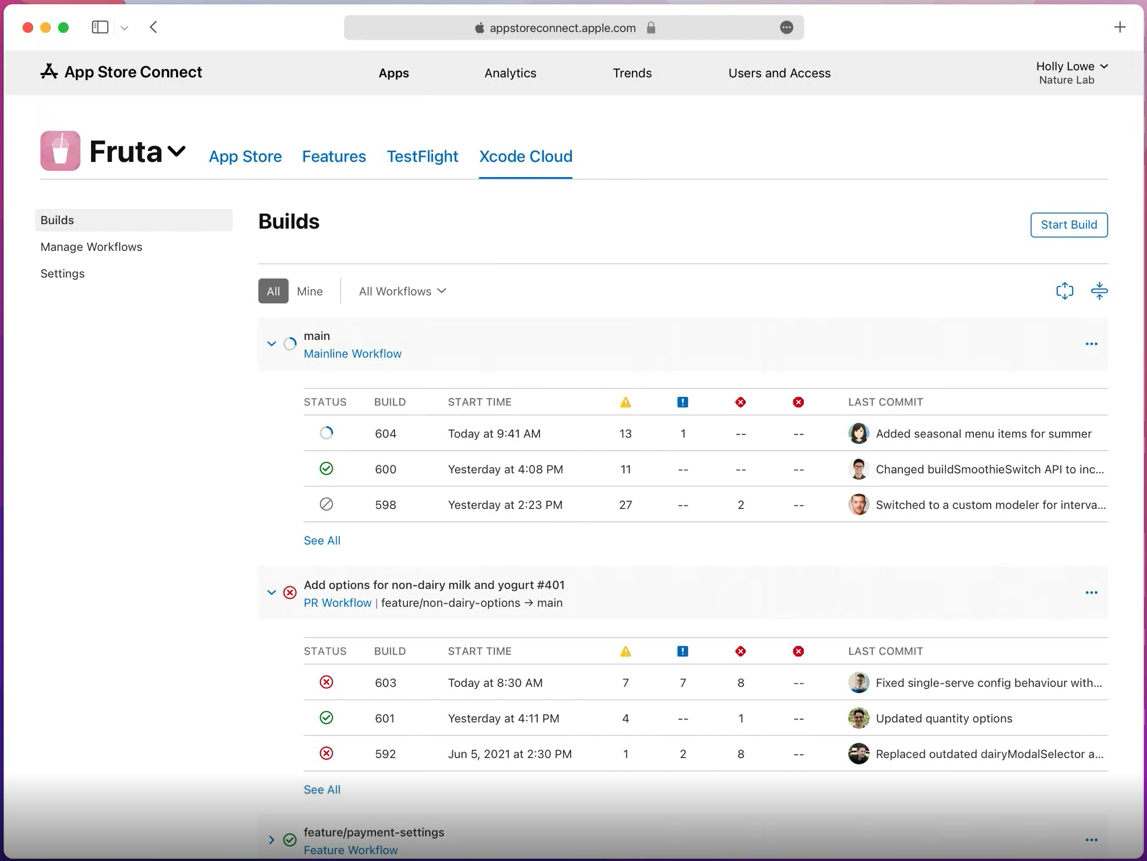The height and width of the screenshot is (861, 1147).
Task: Open build number 598
Action: coord(386,505)
